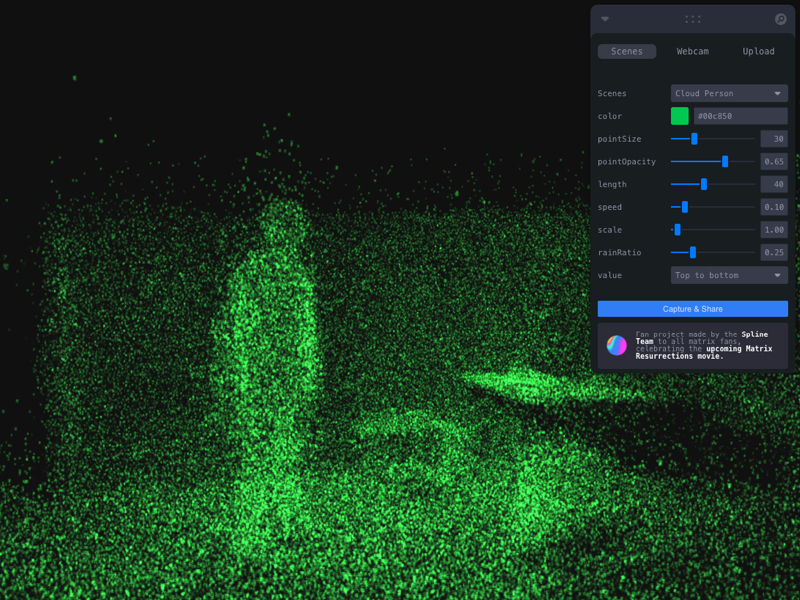800x600 pixels.
Task: Collapse the control panel with the arrow icon
Action: tap(605, 19)
